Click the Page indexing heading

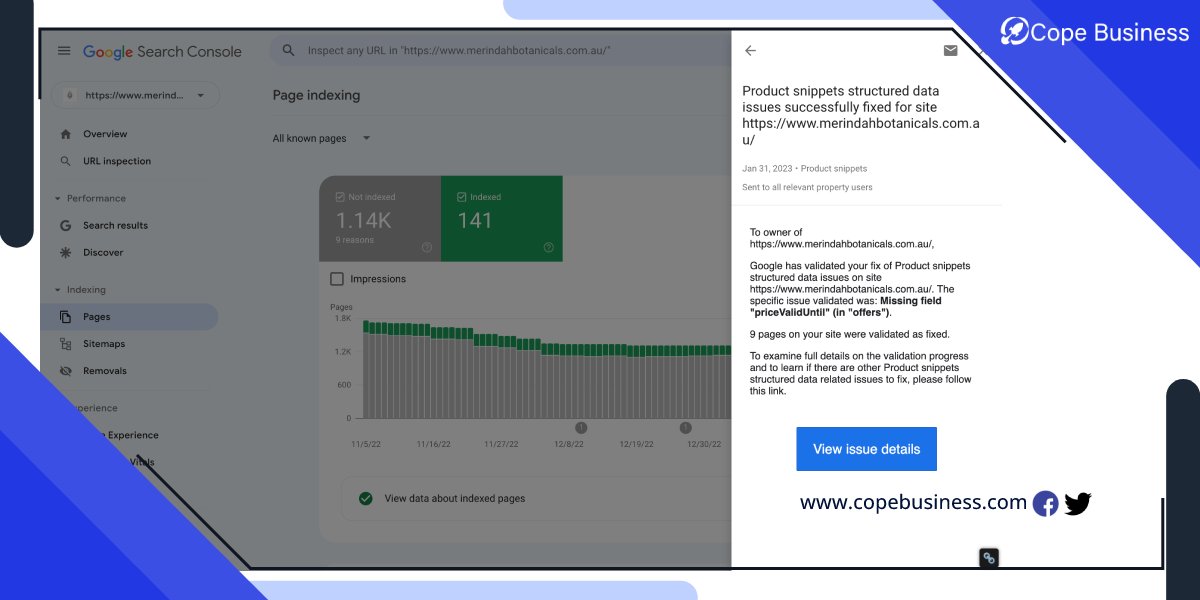click(316, 95)
